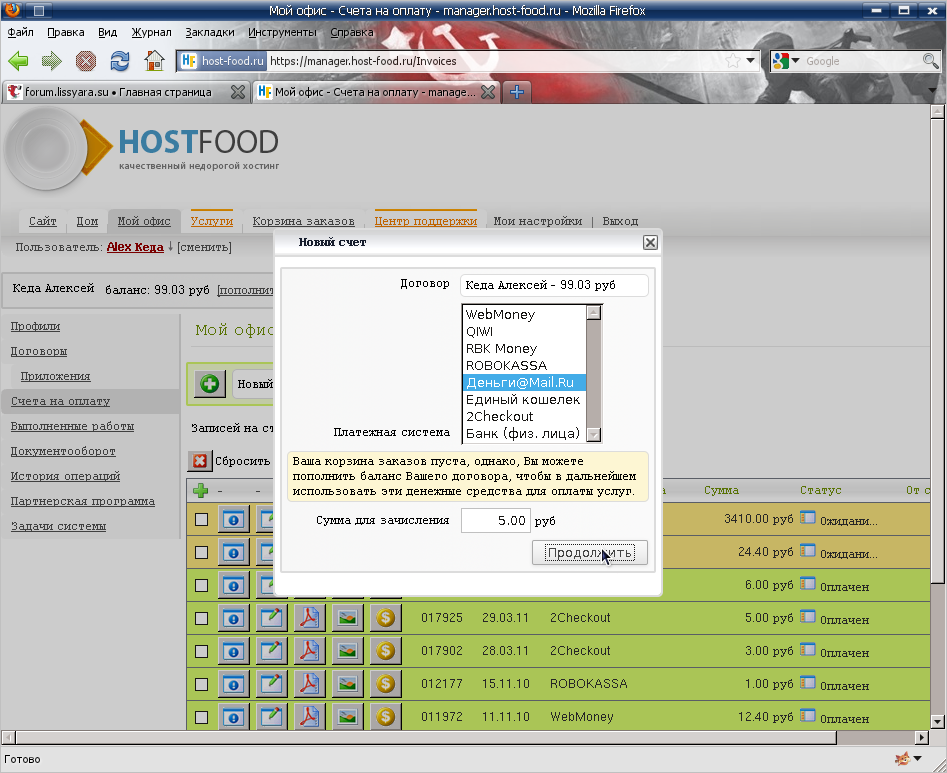View info icon for invoice 017925
Screen dimensions: 947x773
pos(234,618)
